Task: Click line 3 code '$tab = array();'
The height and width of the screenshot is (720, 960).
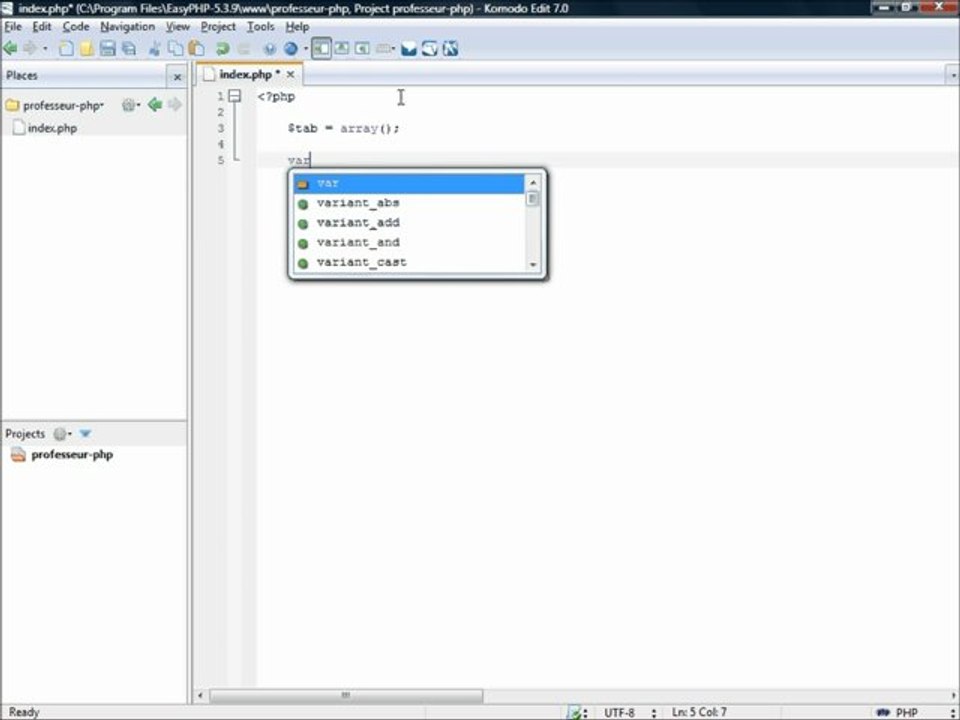Action: 343,129
